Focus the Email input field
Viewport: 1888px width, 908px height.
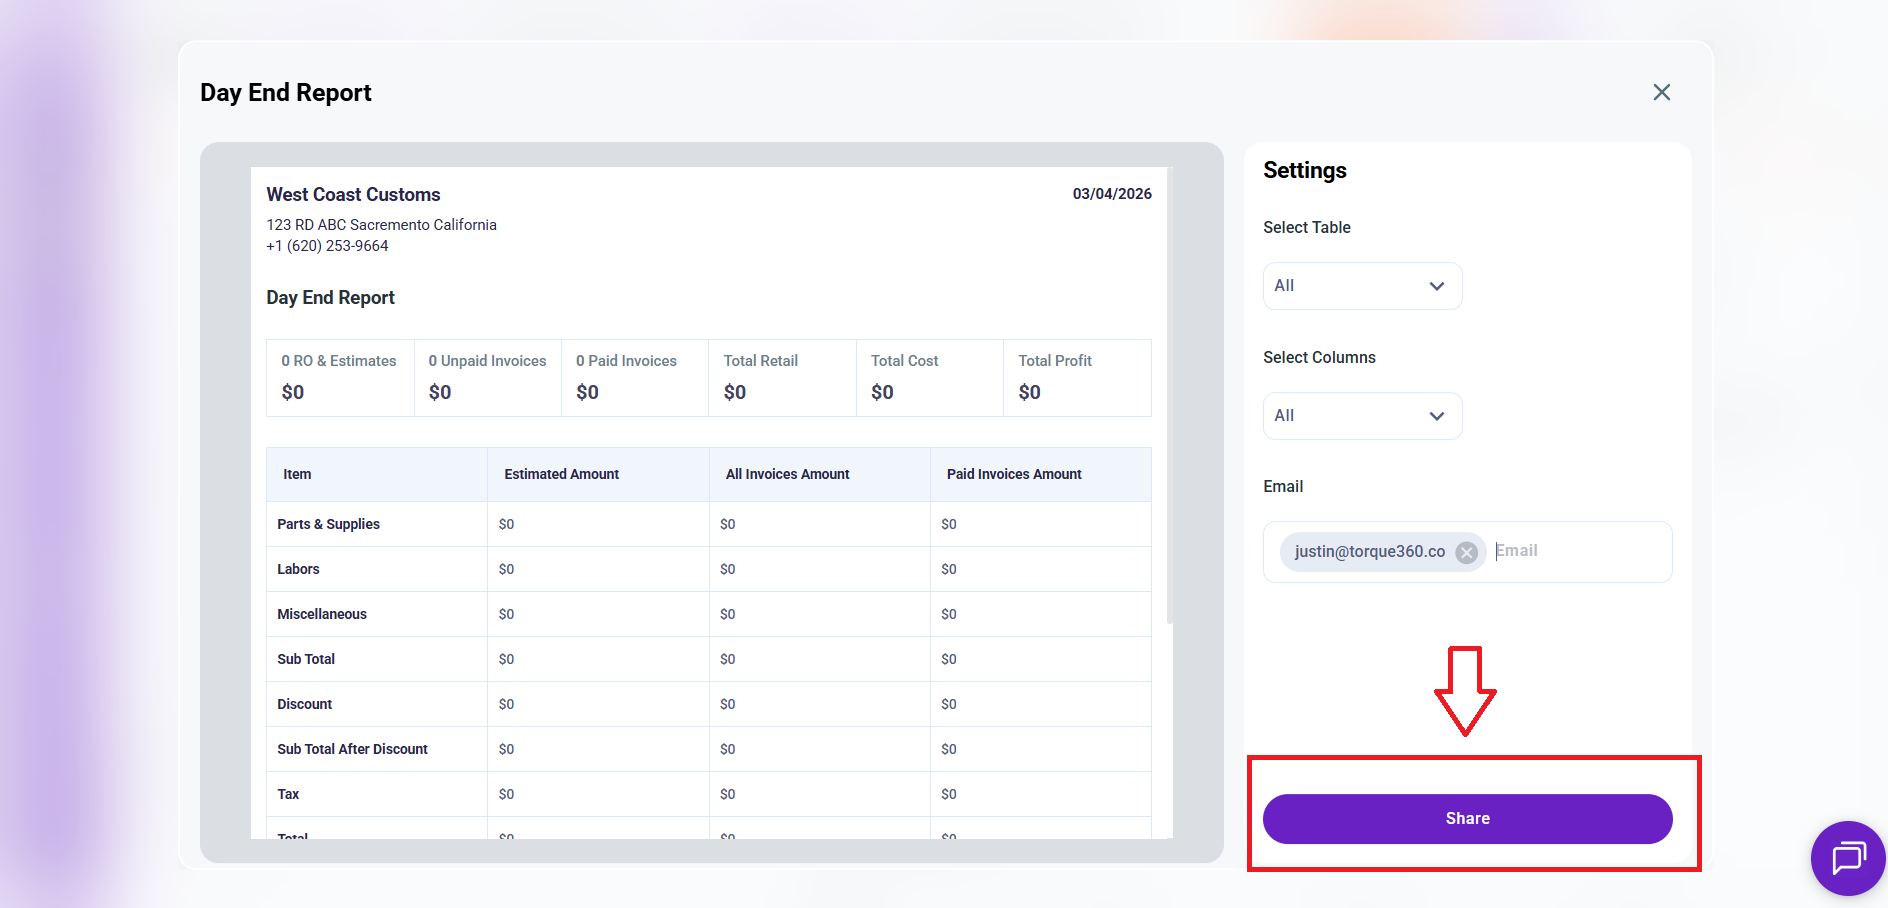pos(1578,551)
